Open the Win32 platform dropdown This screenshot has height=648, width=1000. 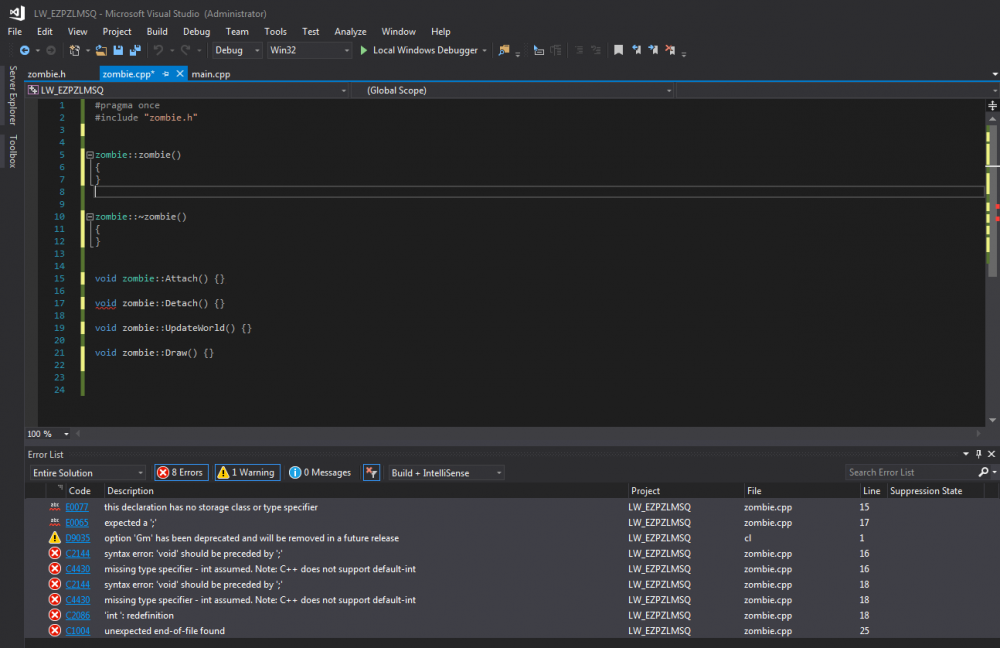(309, 50)
